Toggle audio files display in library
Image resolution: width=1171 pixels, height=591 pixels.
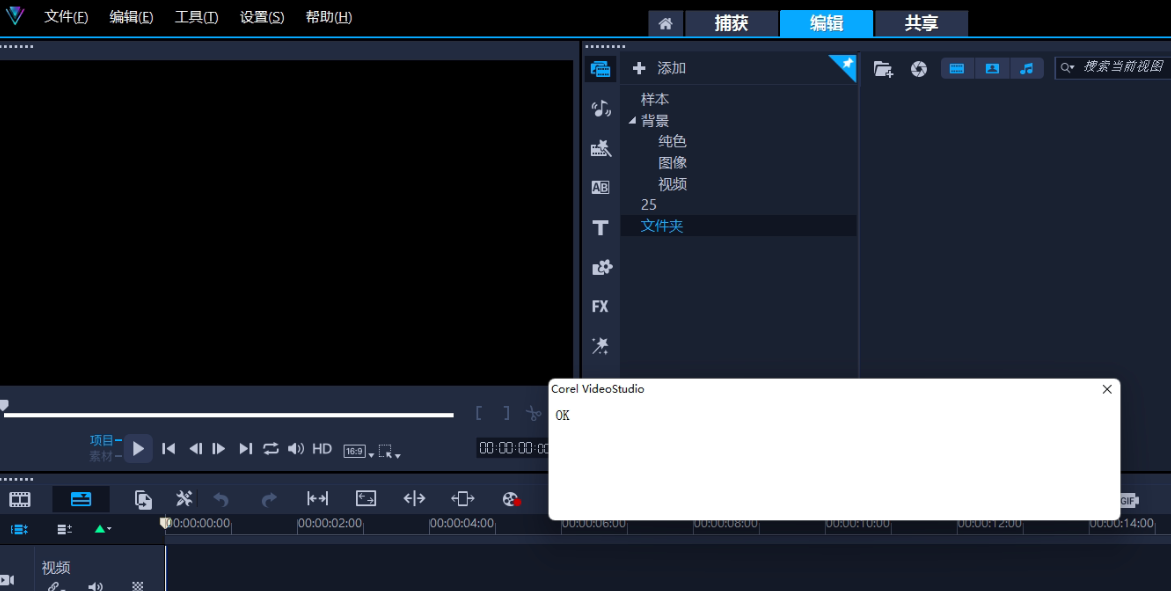coord(1026,69)
